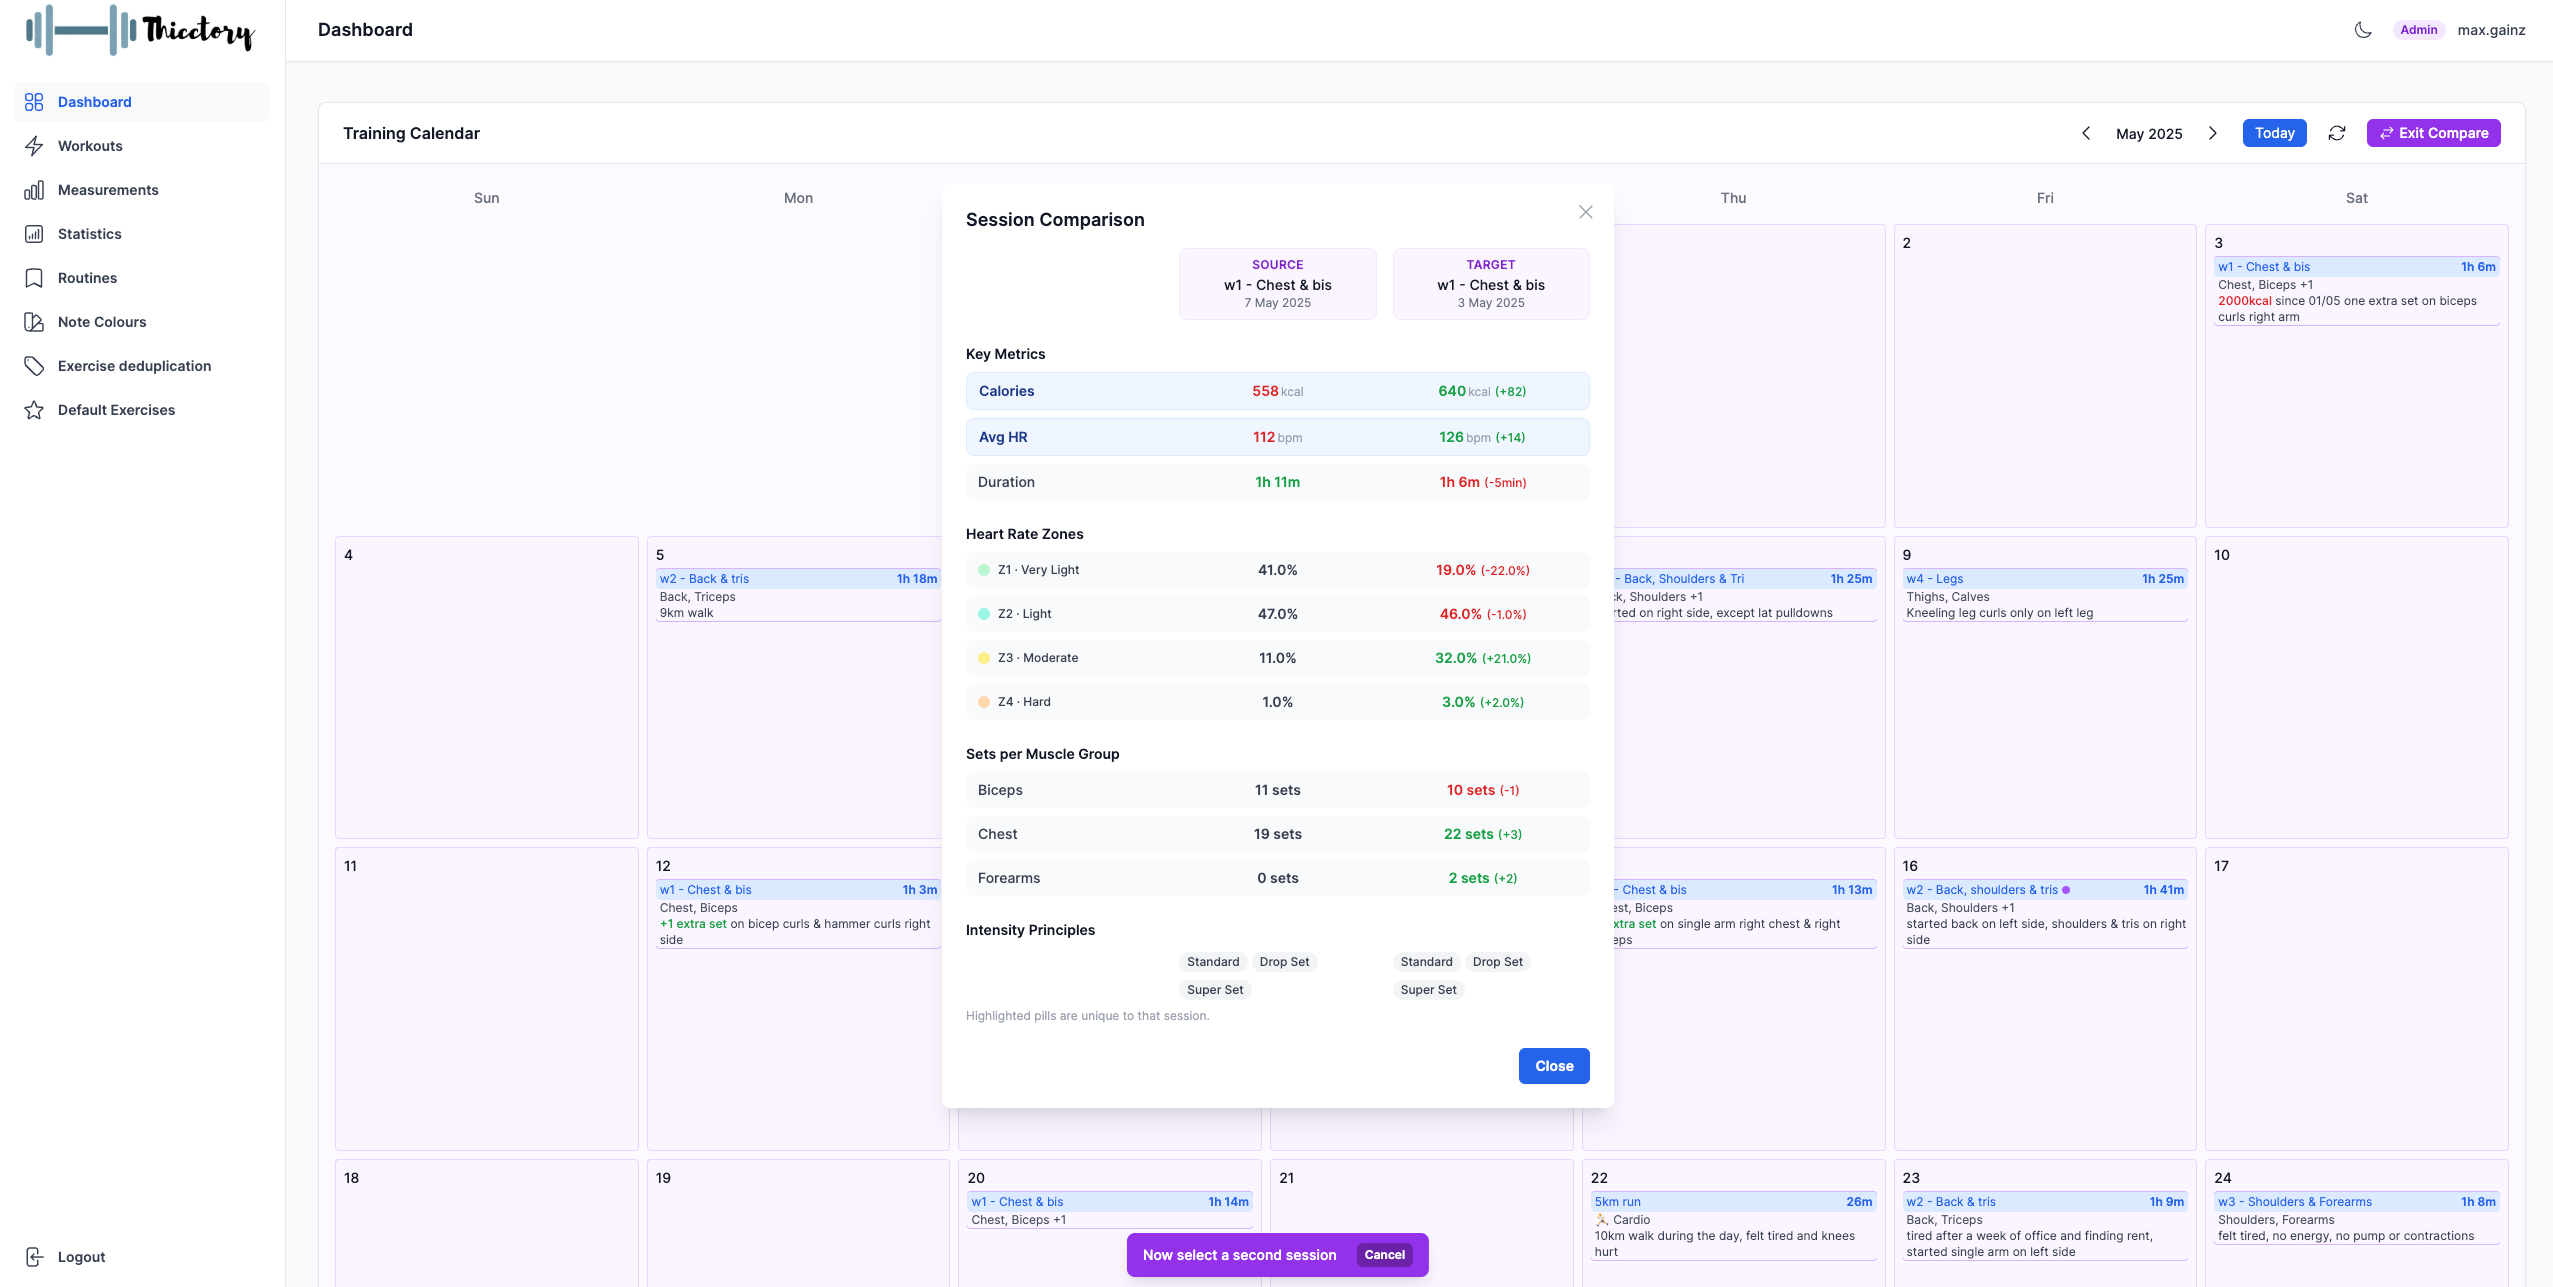Image resolution: width=2553 pixels, height=1287 pixels.
Task: Open Routines bookmark icon
Action: coord(34,278)
